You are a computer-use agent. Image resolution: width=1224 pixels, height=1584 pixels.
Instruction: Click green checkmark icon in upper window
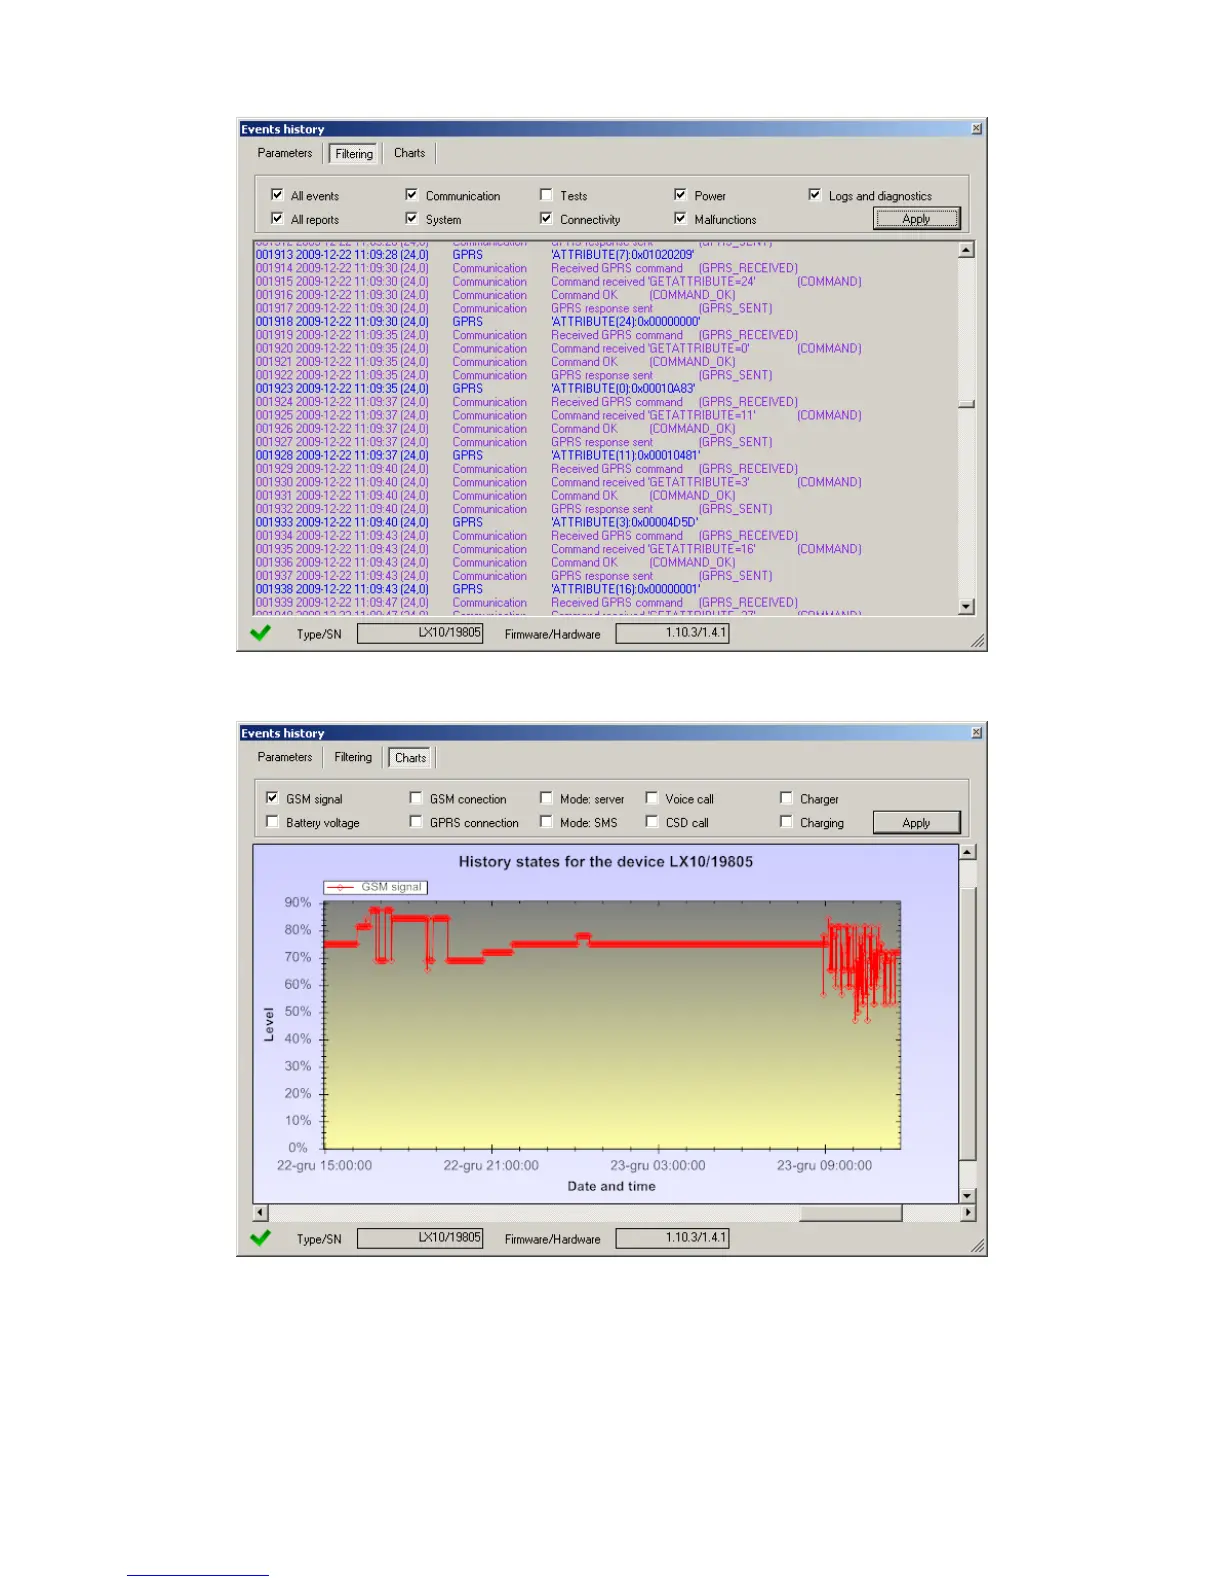pos(261,633)
